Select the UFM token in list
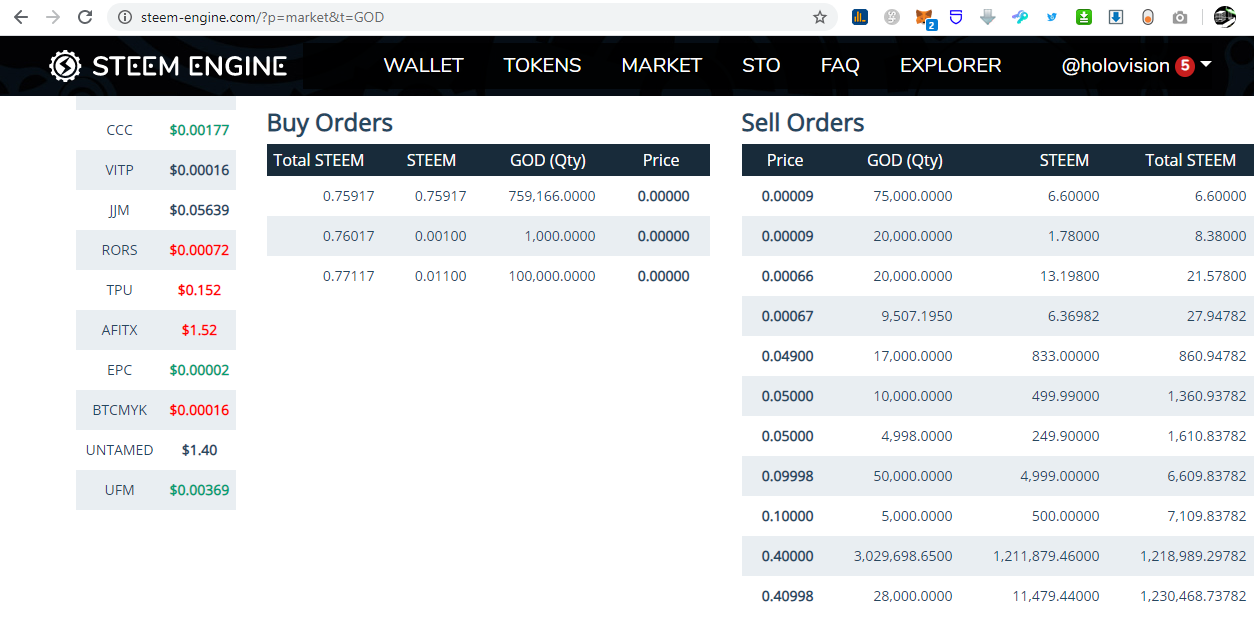 click(x=156, y=490)
